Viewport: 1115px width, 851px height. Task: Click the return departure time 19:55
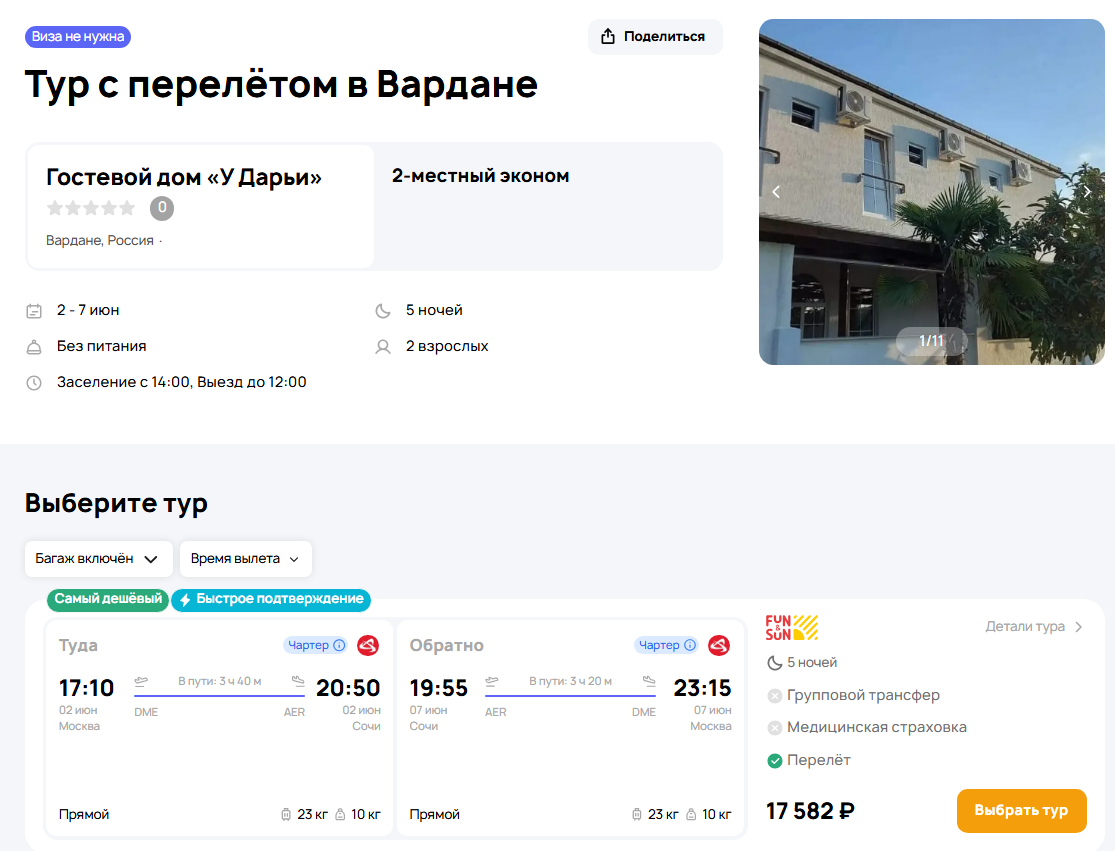[x=438, y=688]
